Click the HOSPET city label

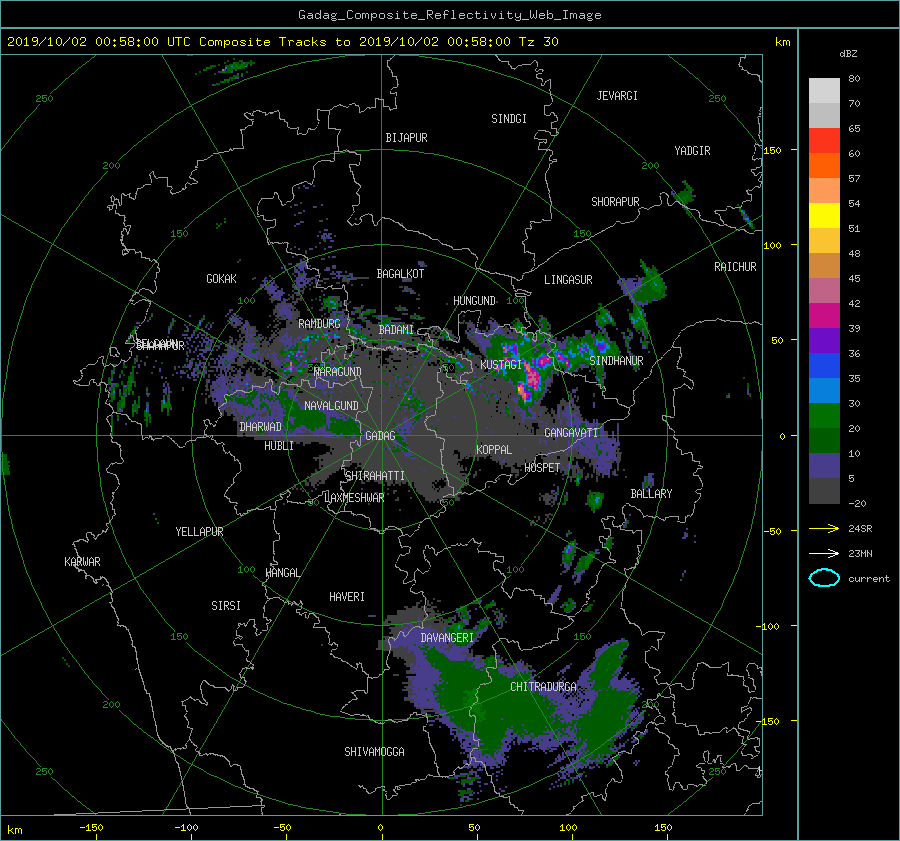coord(542,468)
